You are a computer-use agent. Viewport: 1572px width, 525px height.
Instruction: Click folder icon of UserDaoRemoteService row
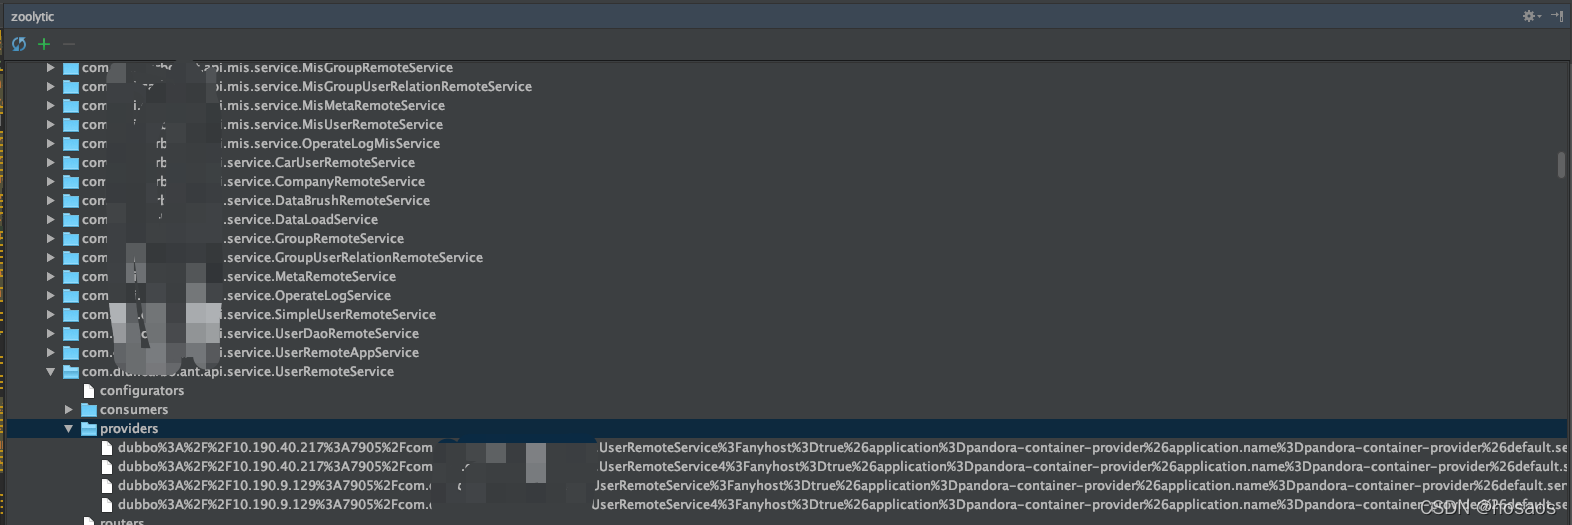71,334
